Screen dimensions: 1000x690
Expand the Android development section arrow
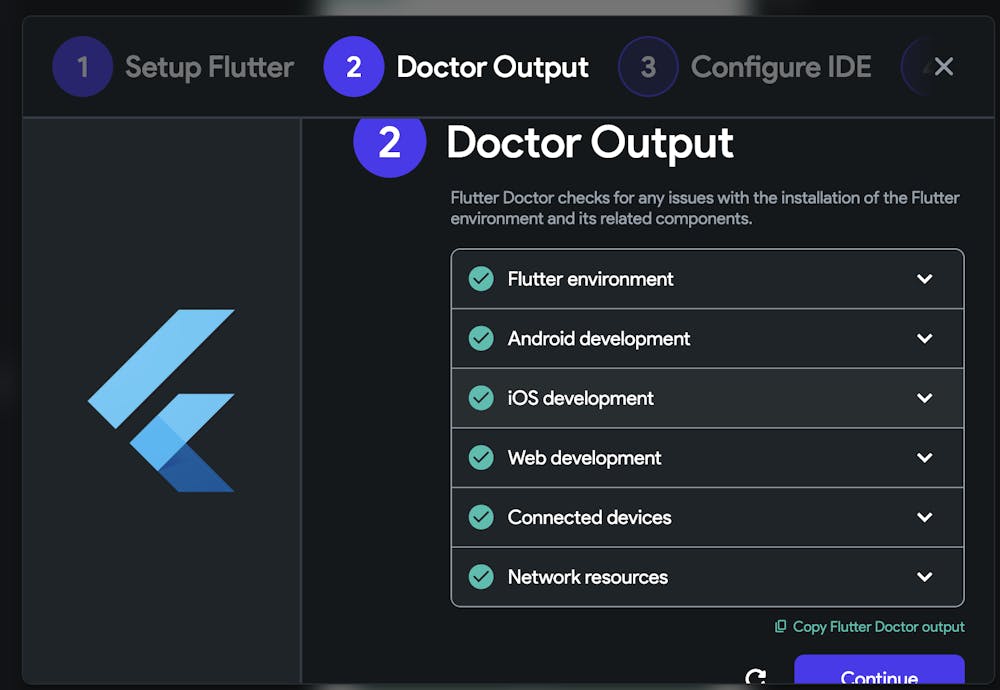click(924, 338)
